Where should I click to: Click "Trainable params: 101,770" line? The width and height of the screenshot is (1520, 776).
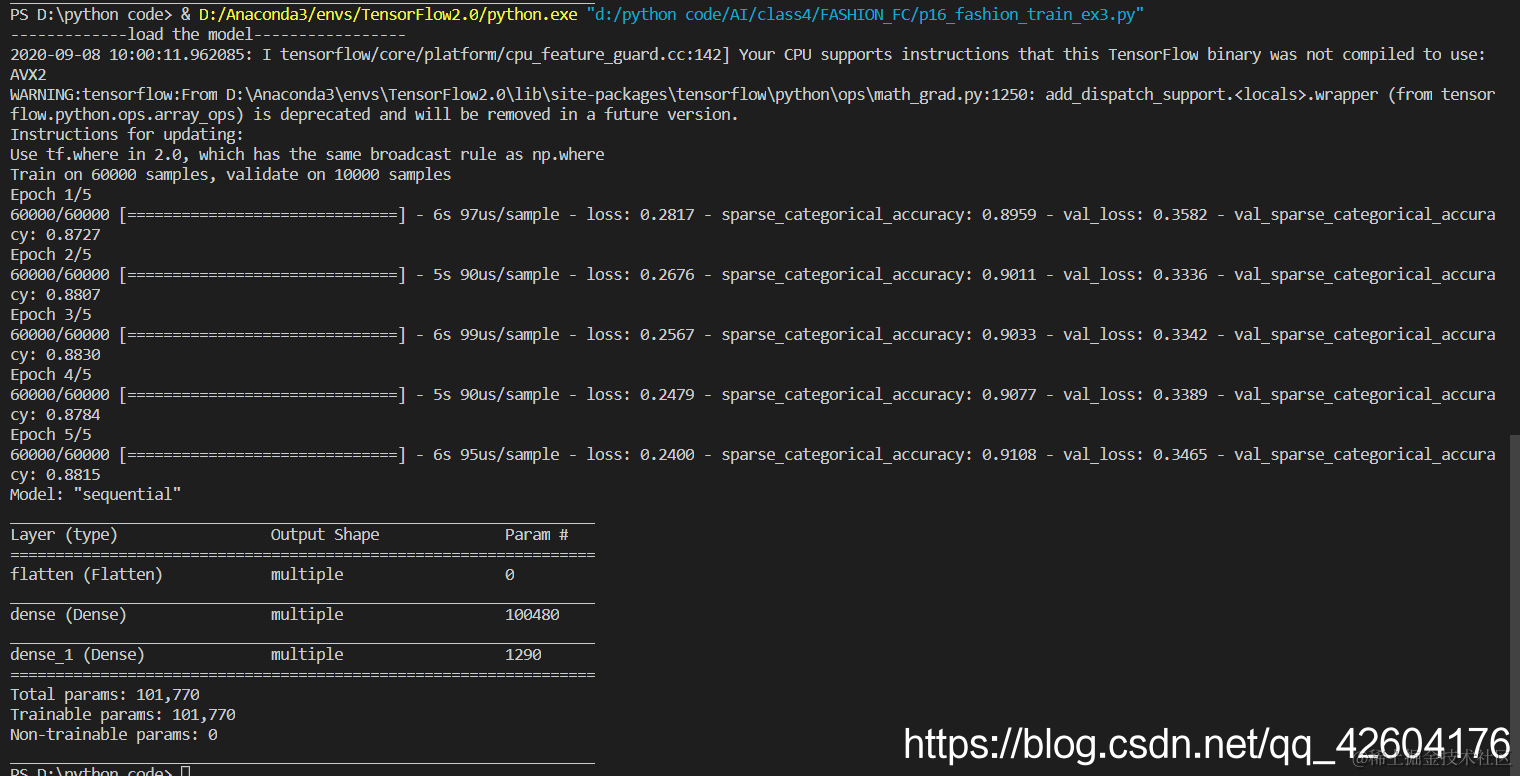(x=123, y=714)
